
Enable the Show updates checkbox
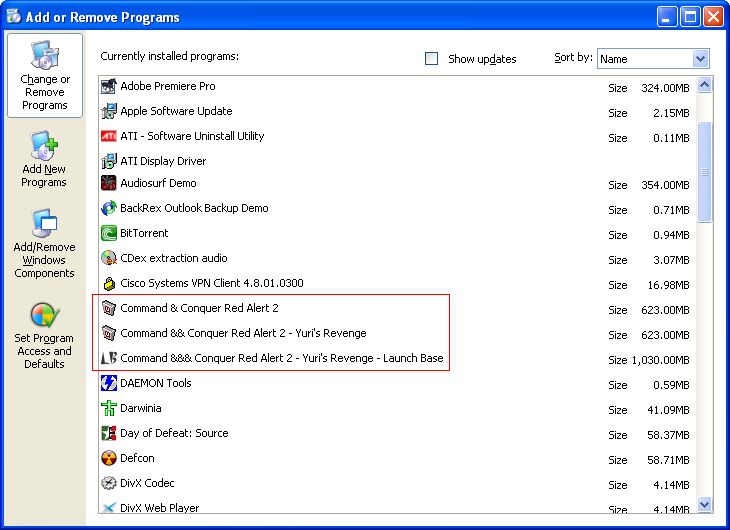point(432,59)
